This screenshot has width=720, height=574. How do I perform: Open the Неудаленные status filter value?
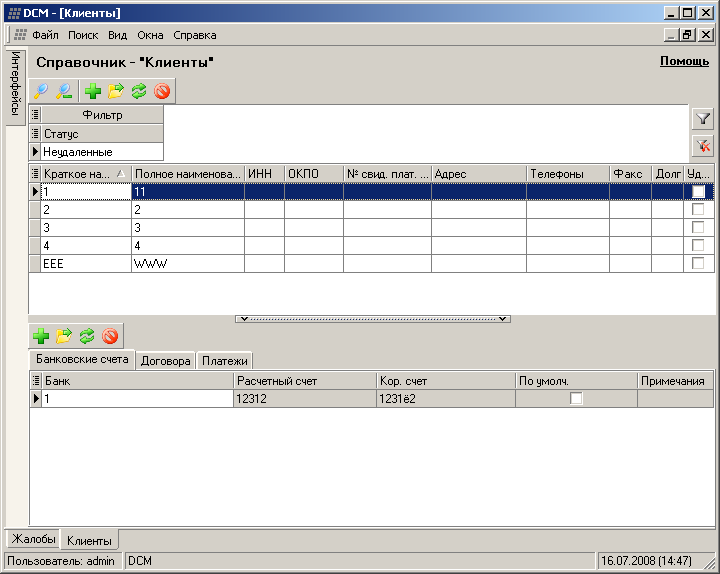pyautogui.click(x=102, y=152)
